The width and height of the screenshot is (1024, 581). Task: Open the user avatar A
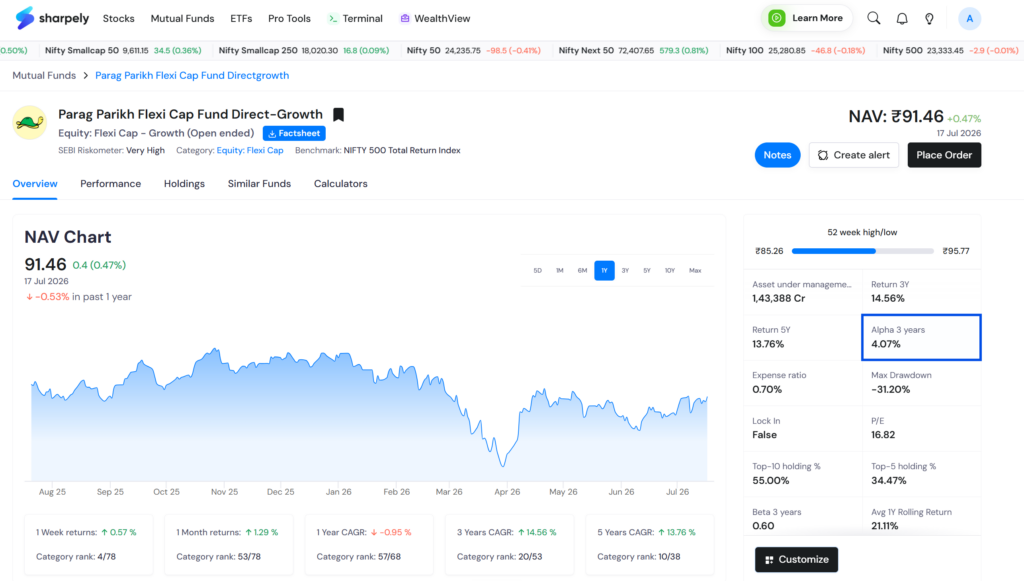(x=969, y=18)
